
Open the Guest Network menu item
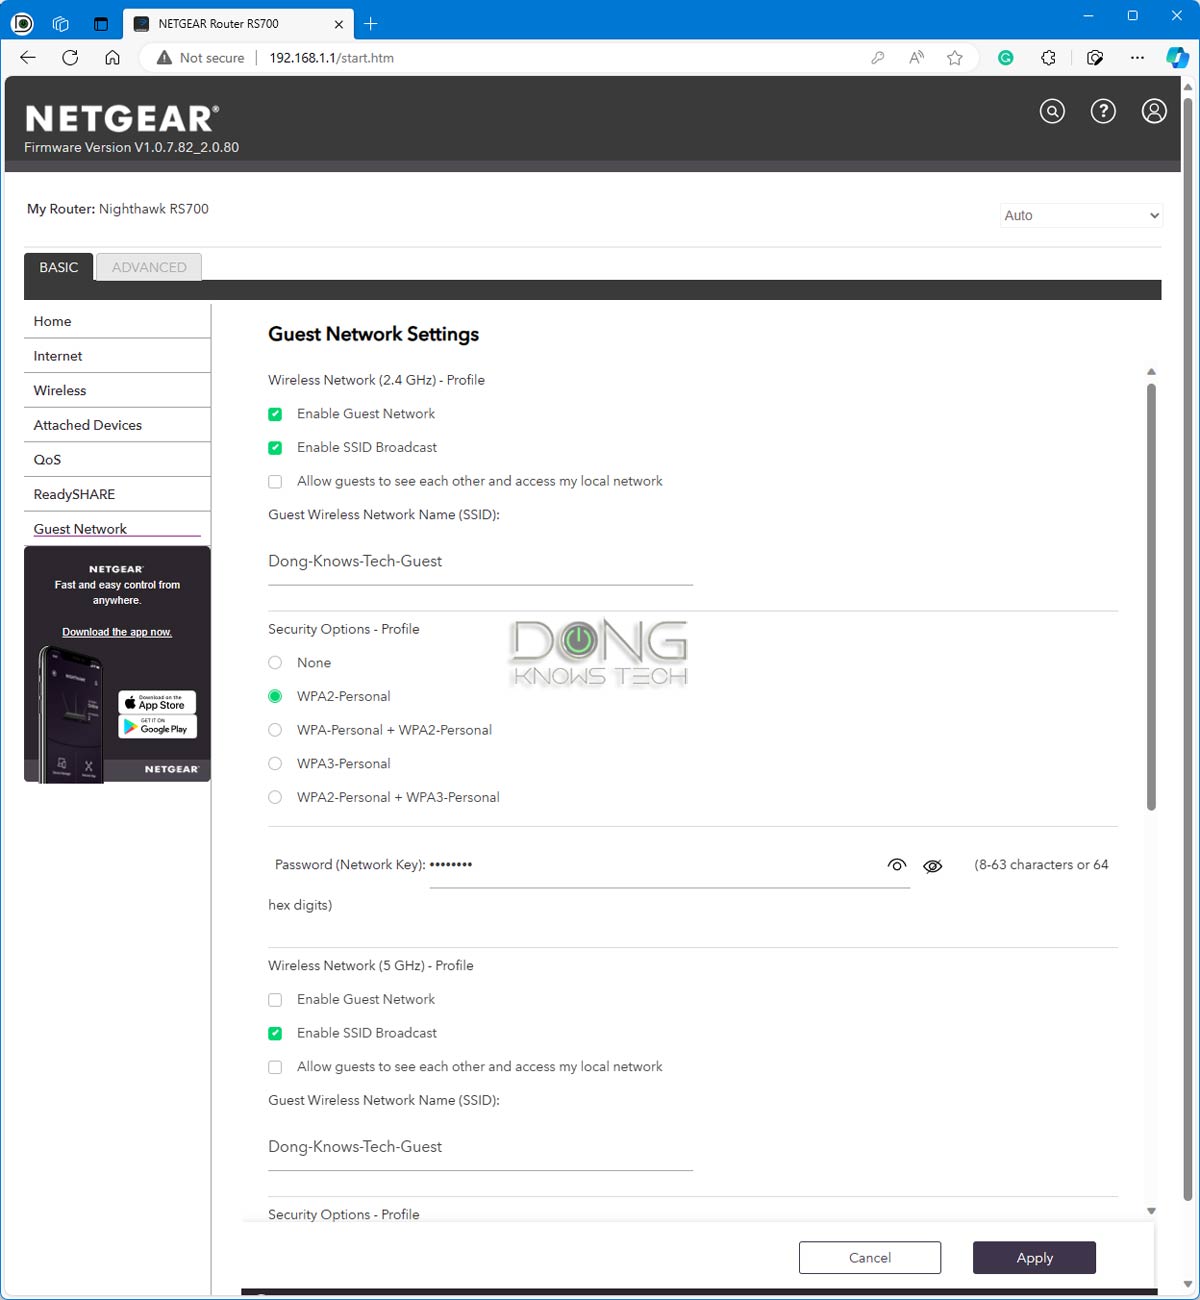pos(117,529)
